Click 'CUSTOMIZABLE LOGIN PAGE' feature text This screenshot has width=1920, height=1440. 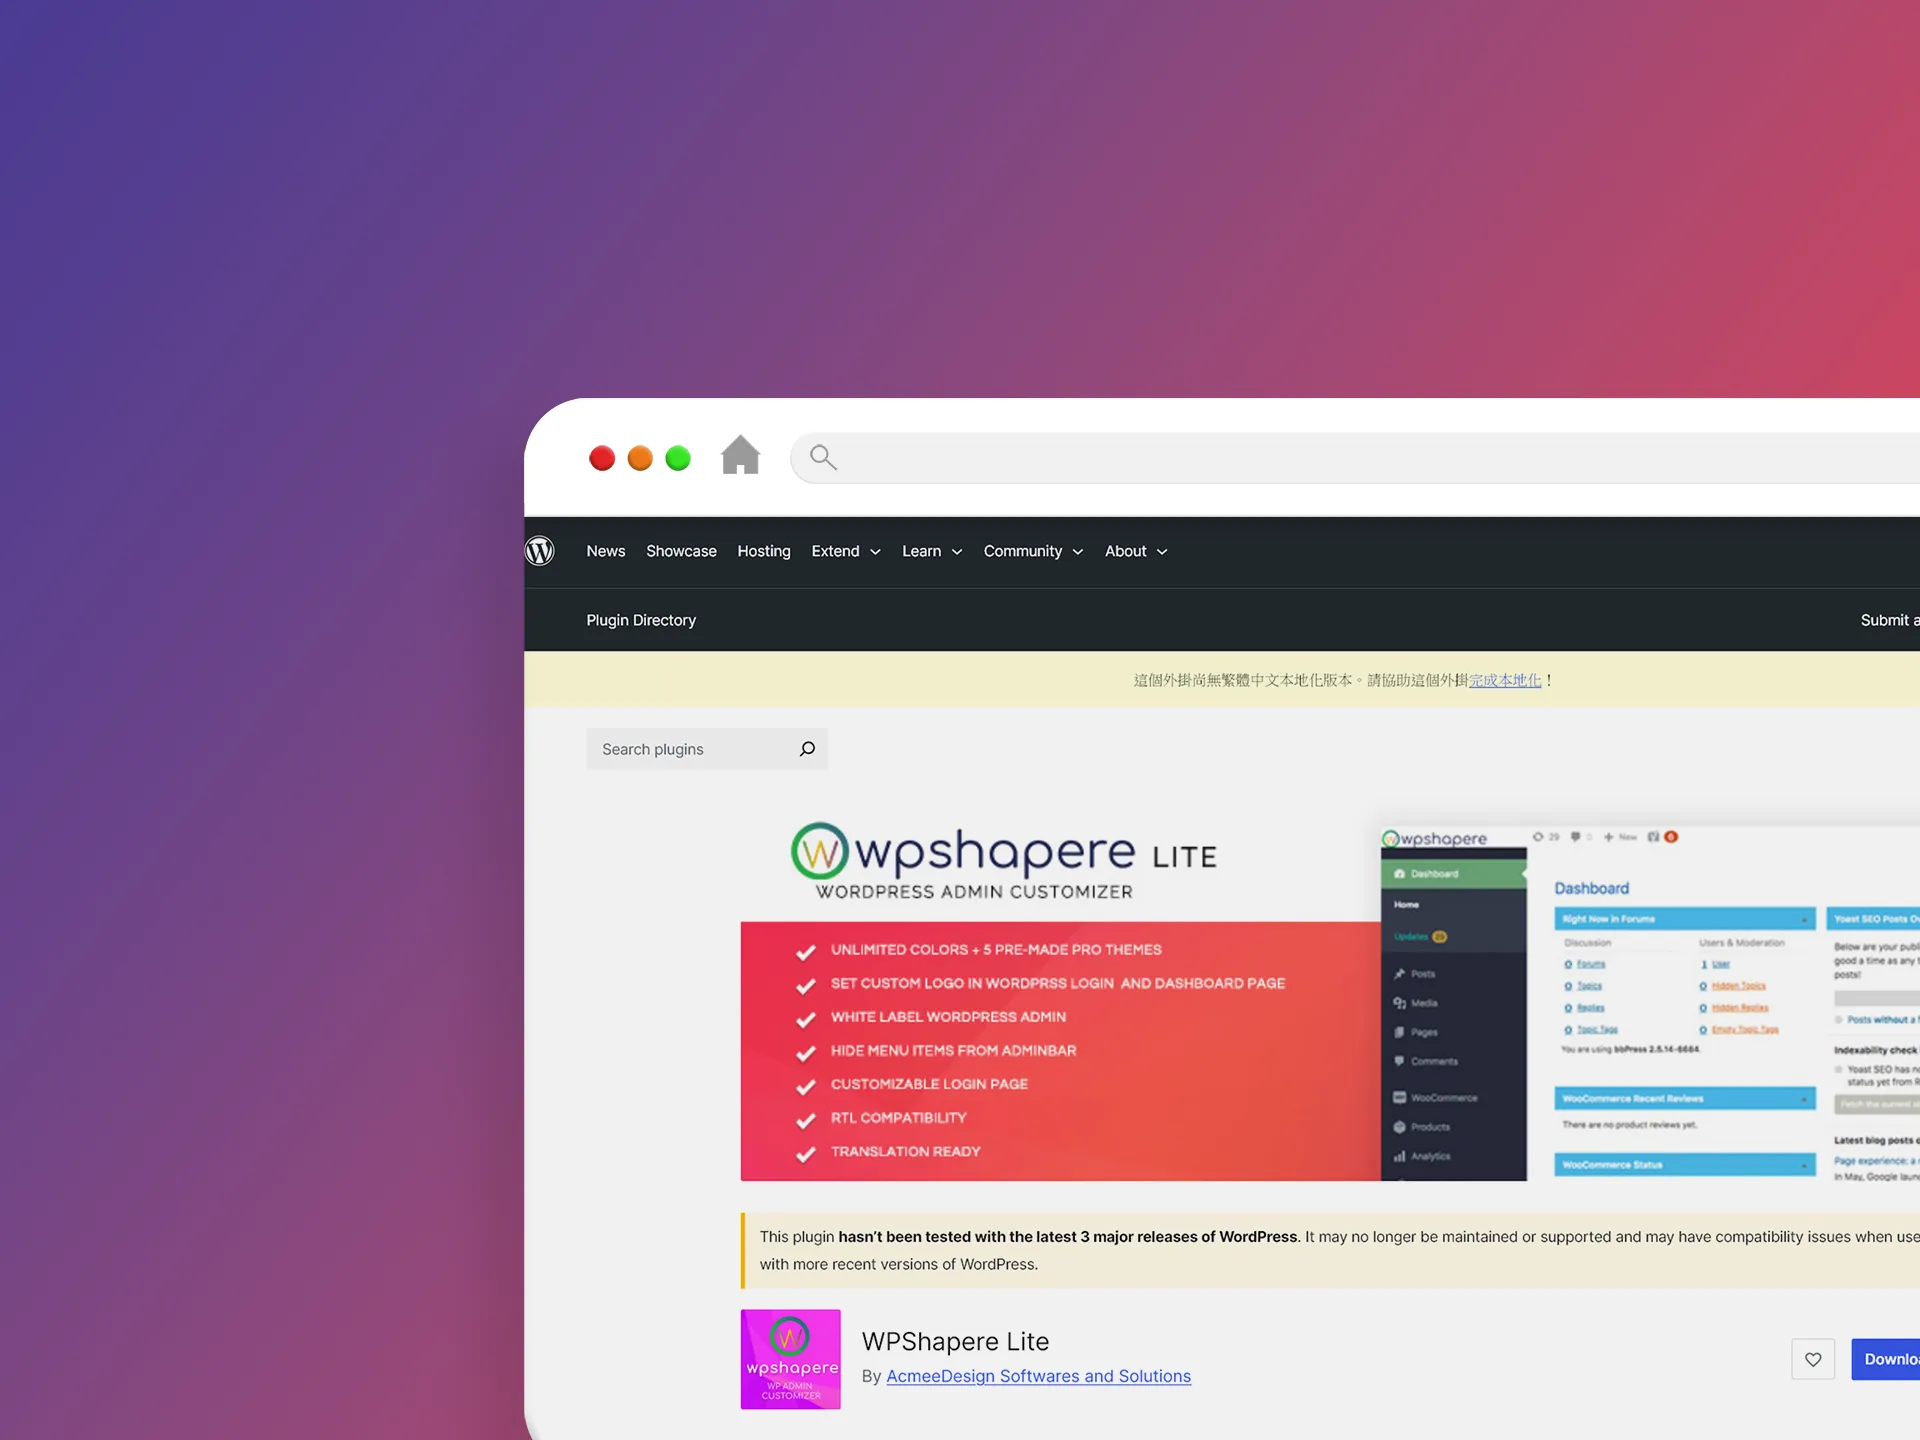pos(929,1084)
